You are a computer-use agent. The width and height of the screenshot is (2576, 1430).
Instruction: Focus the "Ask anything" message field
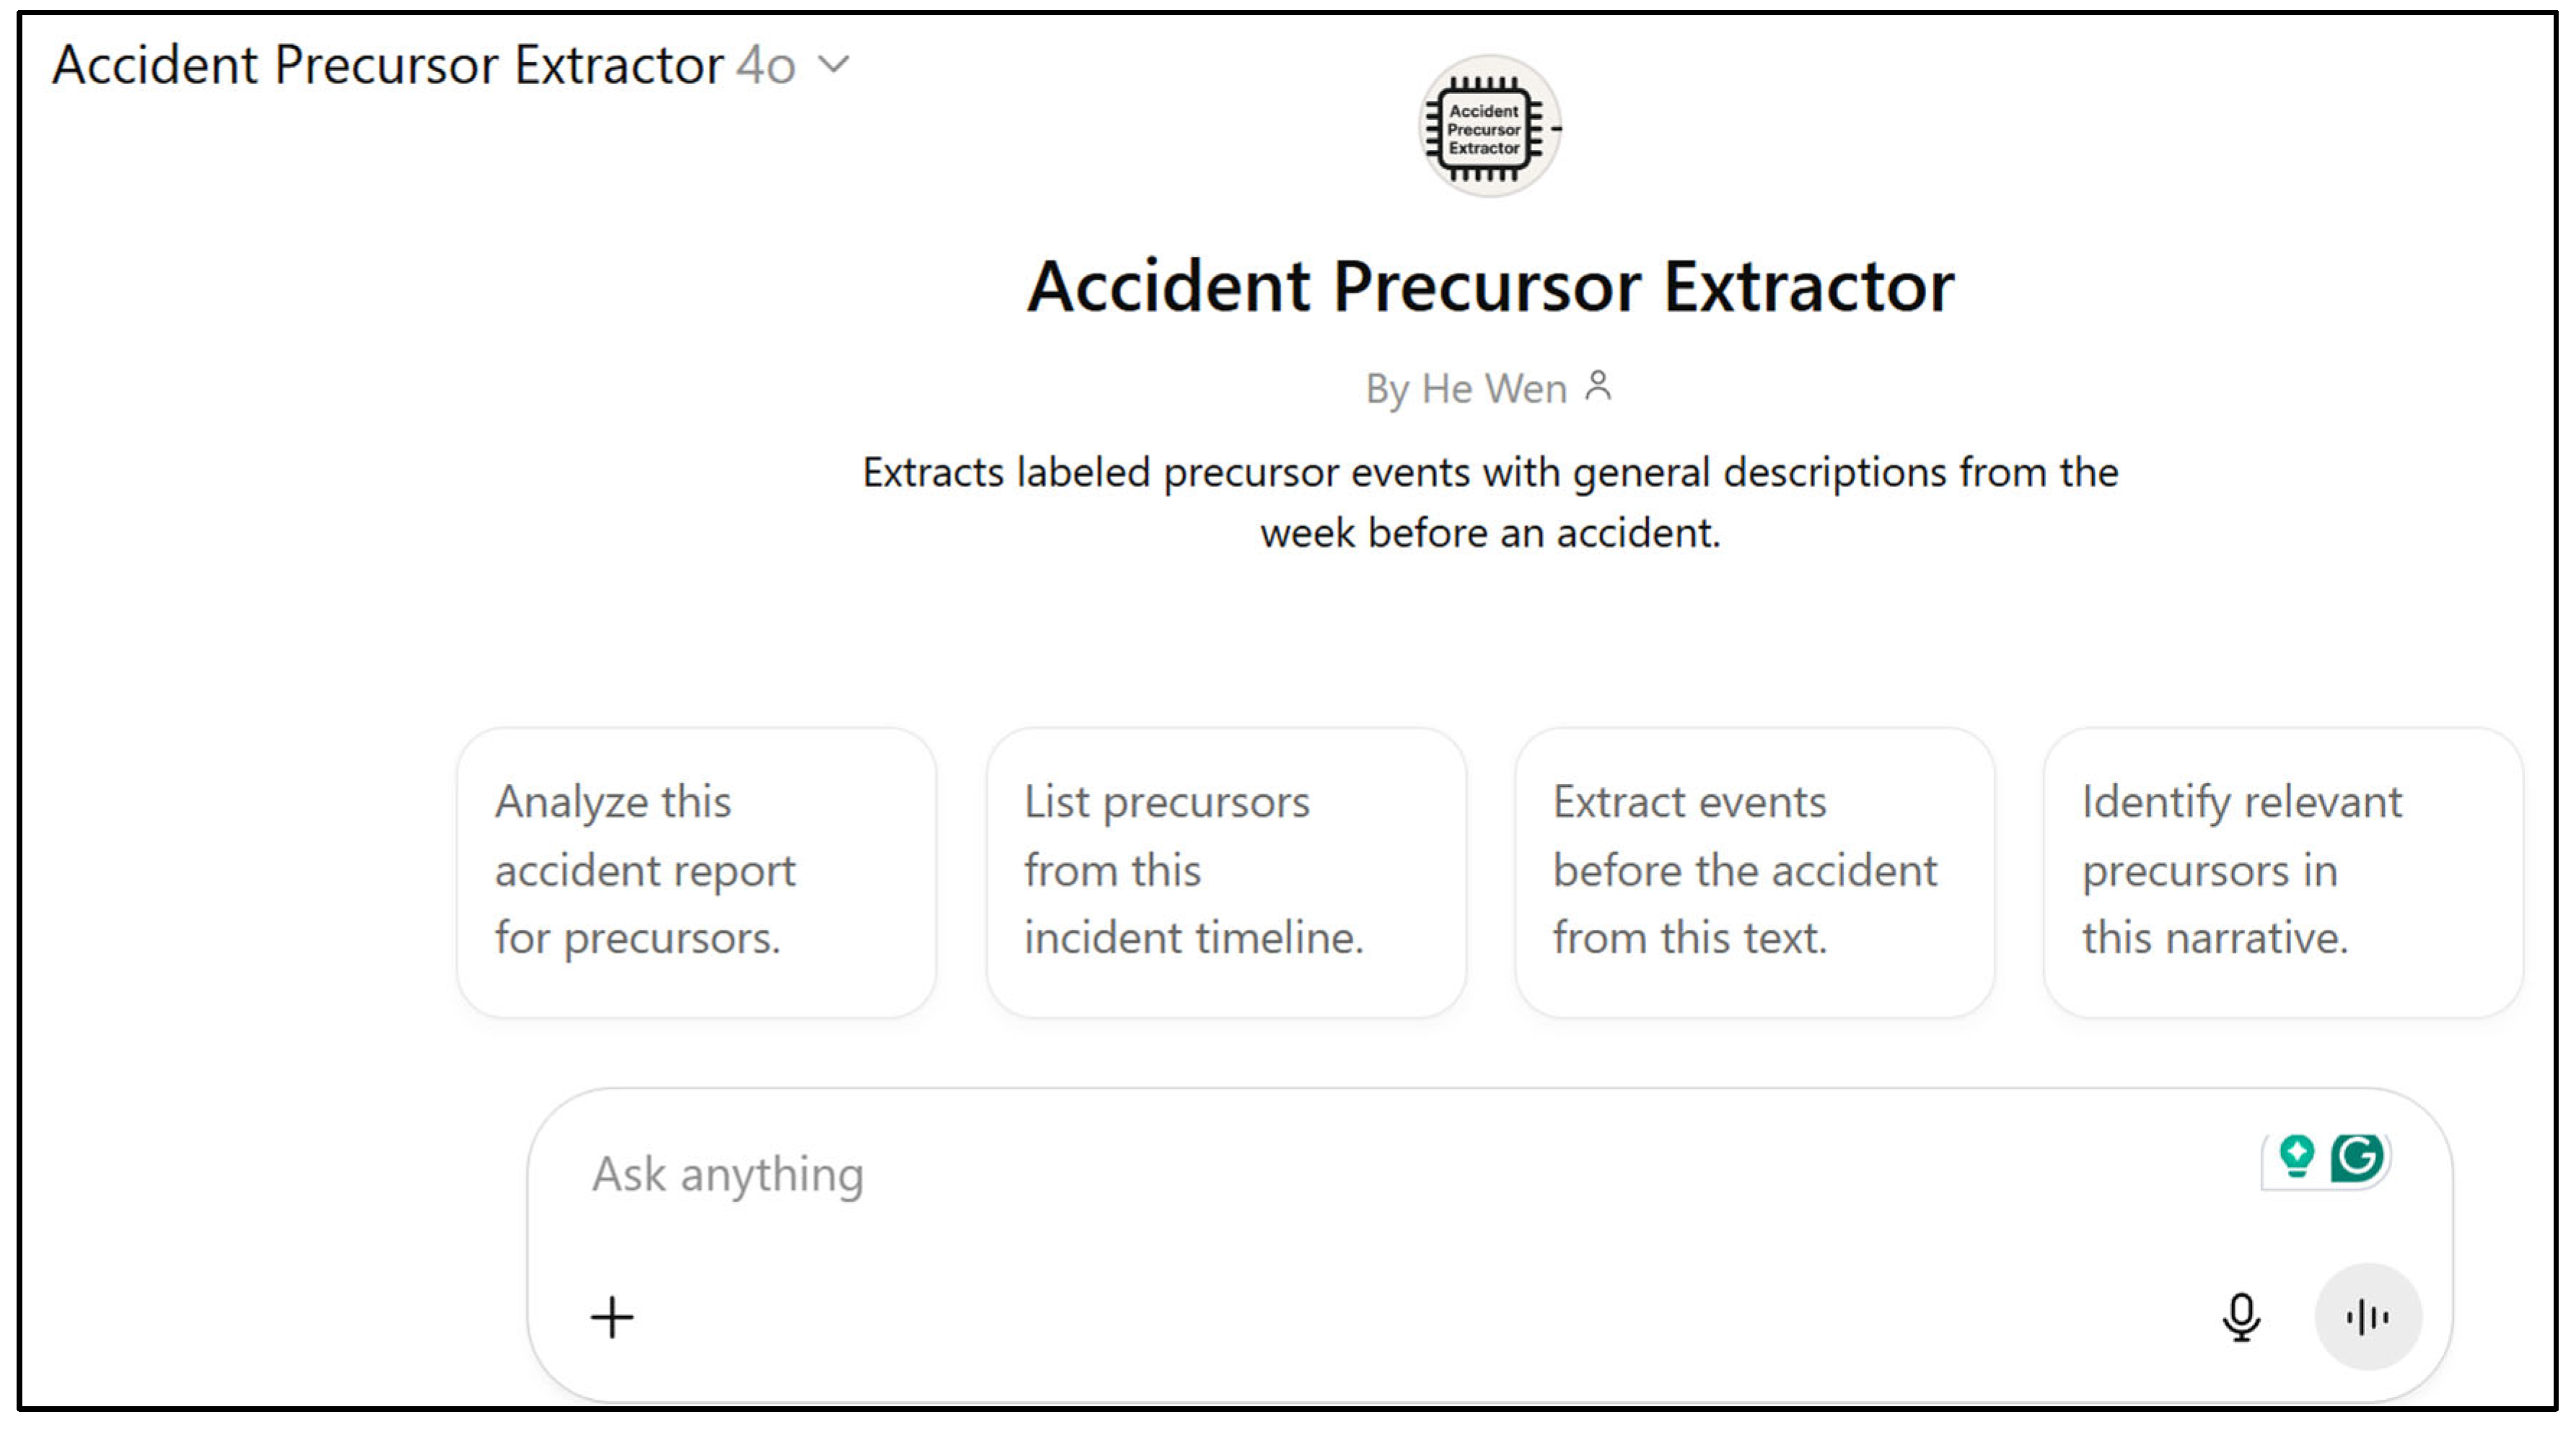(1300, 1174)
